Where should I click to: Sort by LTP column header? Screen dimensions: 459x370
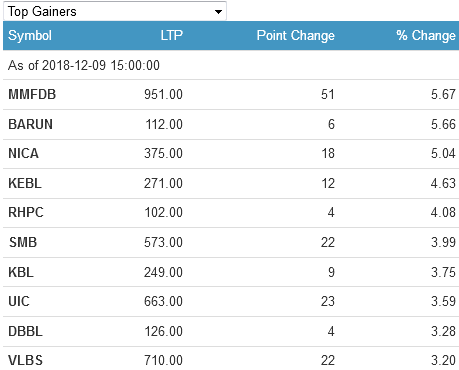pyautogui.click(x=172, y=35)
